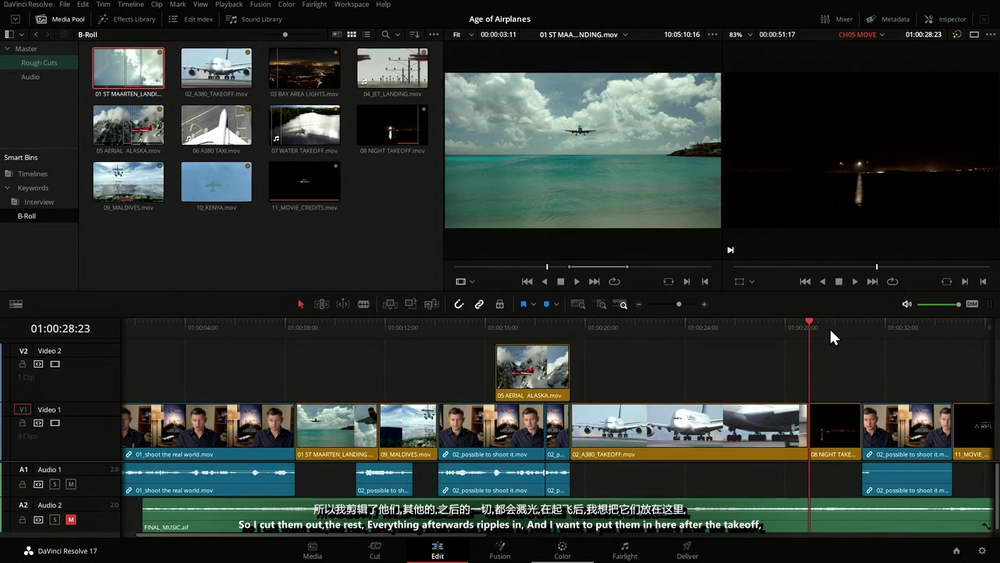Click the Insert Clip icon
The image size is (1000, 563).
(x=390, y=304)
